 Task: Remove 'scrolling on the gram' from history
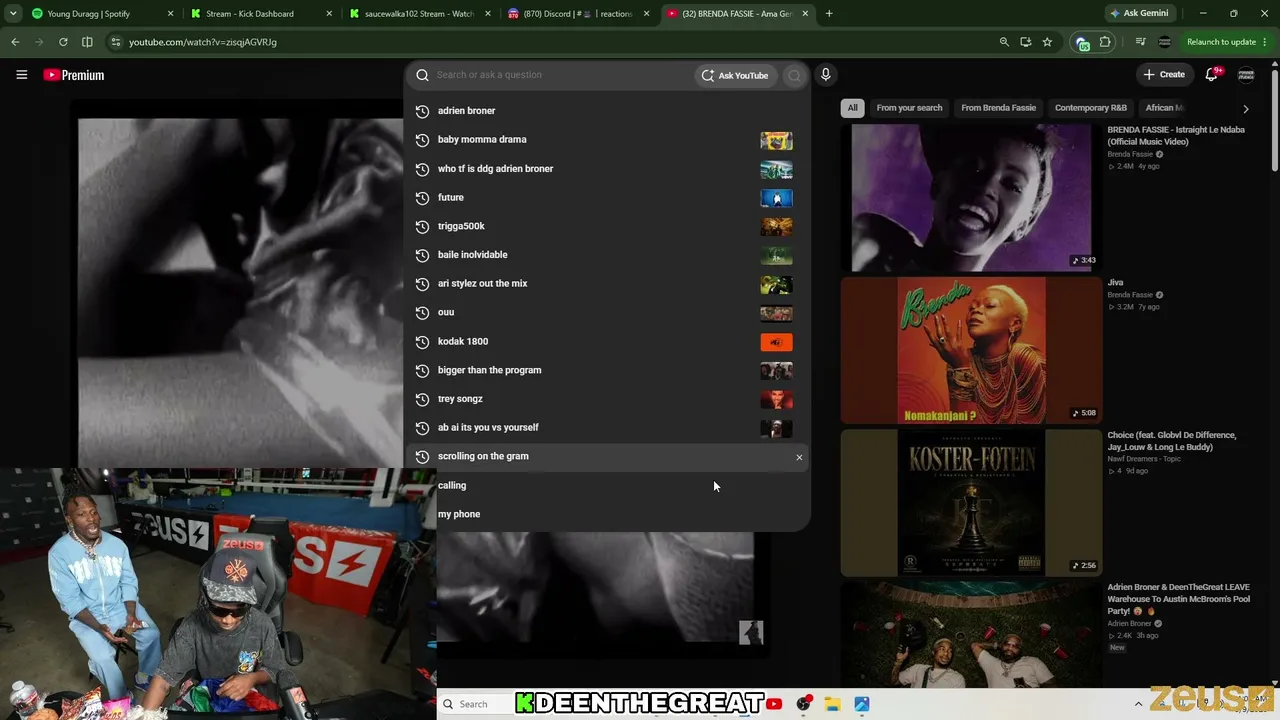point(799,457)
